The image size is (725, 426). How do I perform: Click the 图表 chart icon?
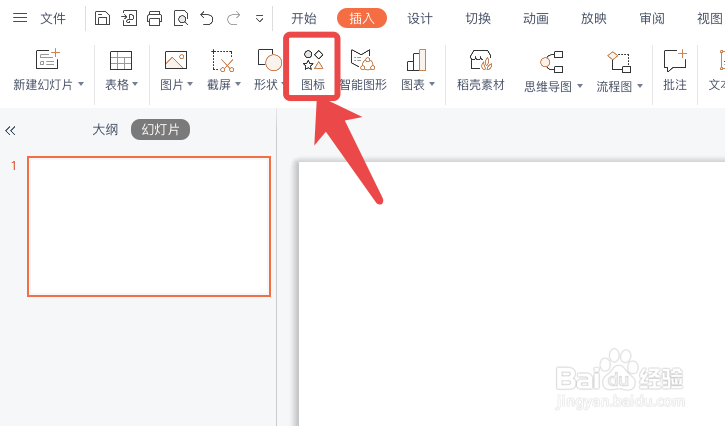coord(417,60)
